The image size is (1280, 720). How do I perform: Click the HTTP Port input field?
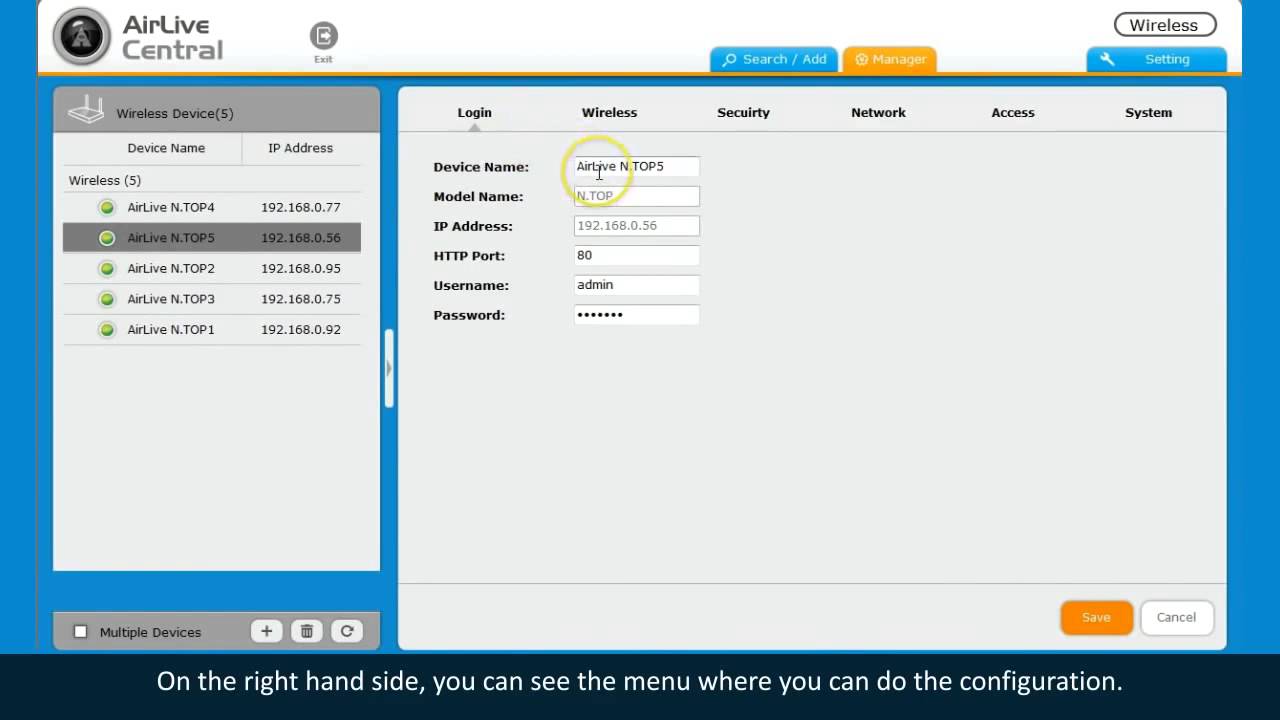[x=637, y=256]
